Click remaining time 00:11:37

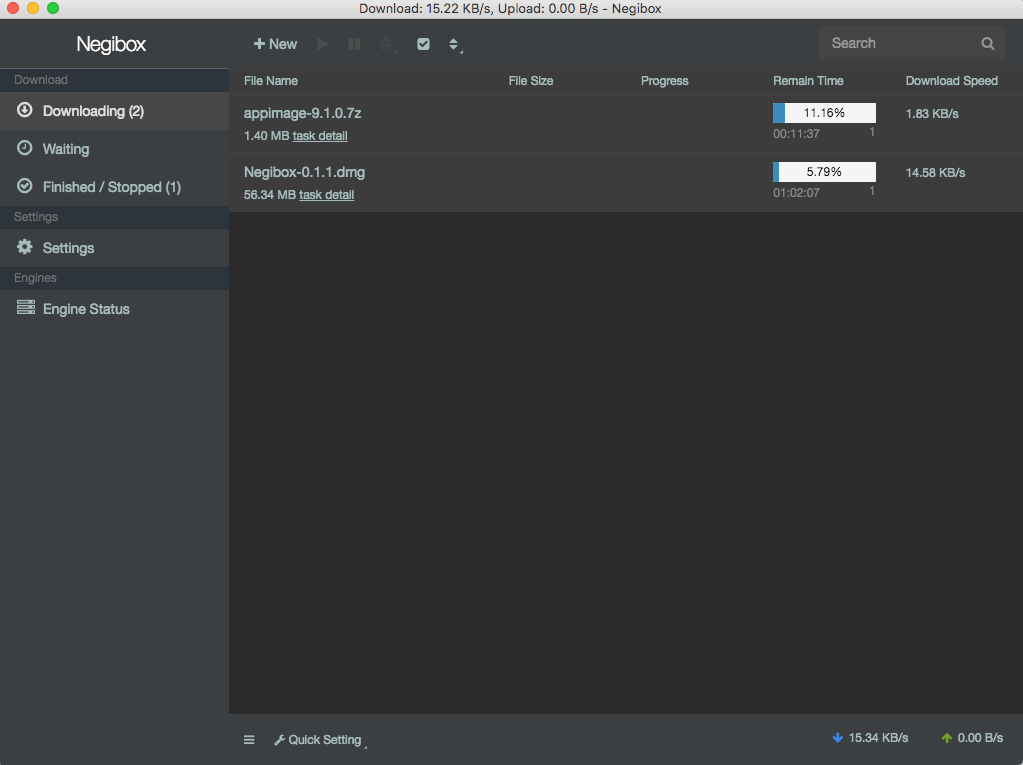(796, 134)
